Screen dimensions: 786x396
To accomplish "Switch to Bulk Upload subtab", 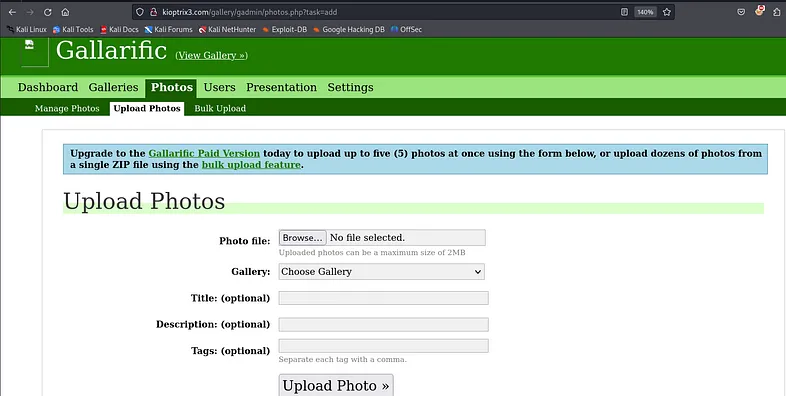I will (x=220, y=108).
